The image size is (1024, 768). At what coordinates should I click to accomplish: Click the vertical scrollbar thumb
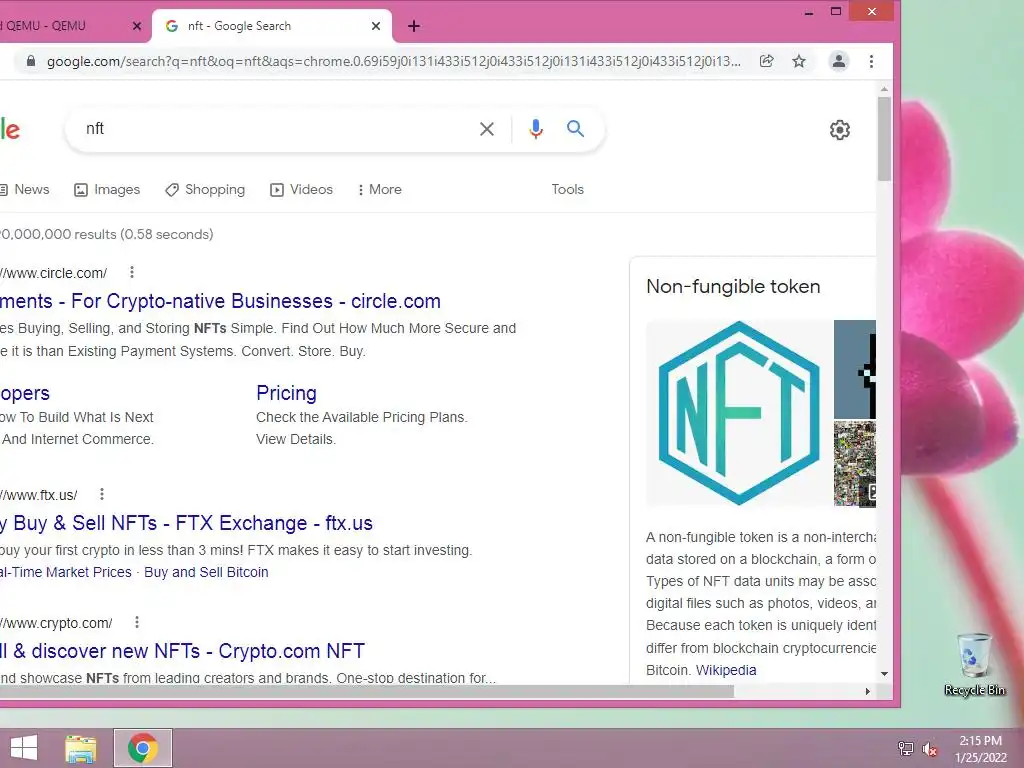884,138
